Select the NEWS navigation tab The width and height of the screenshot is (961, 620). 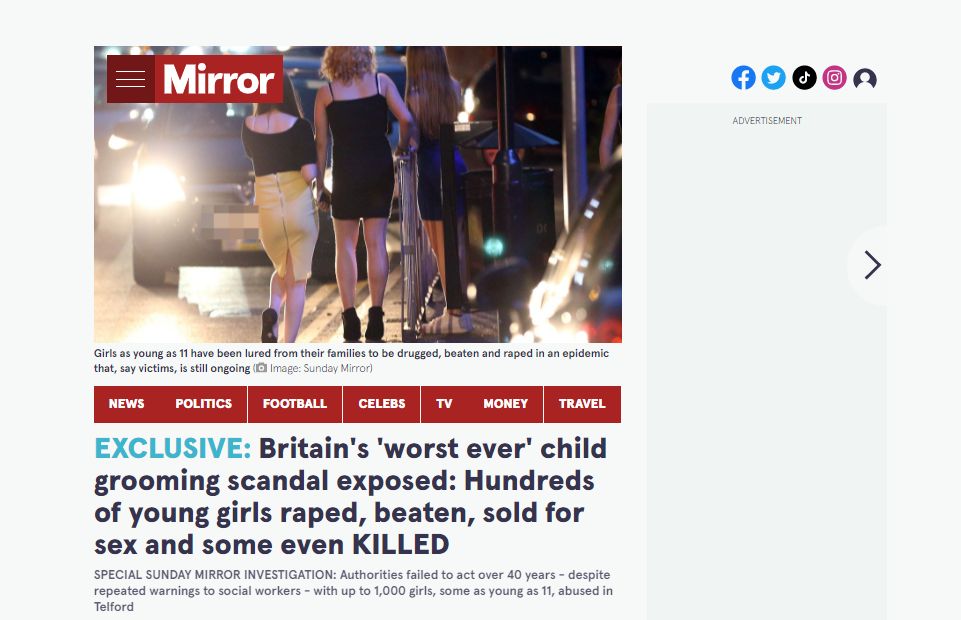pos(126,404)
